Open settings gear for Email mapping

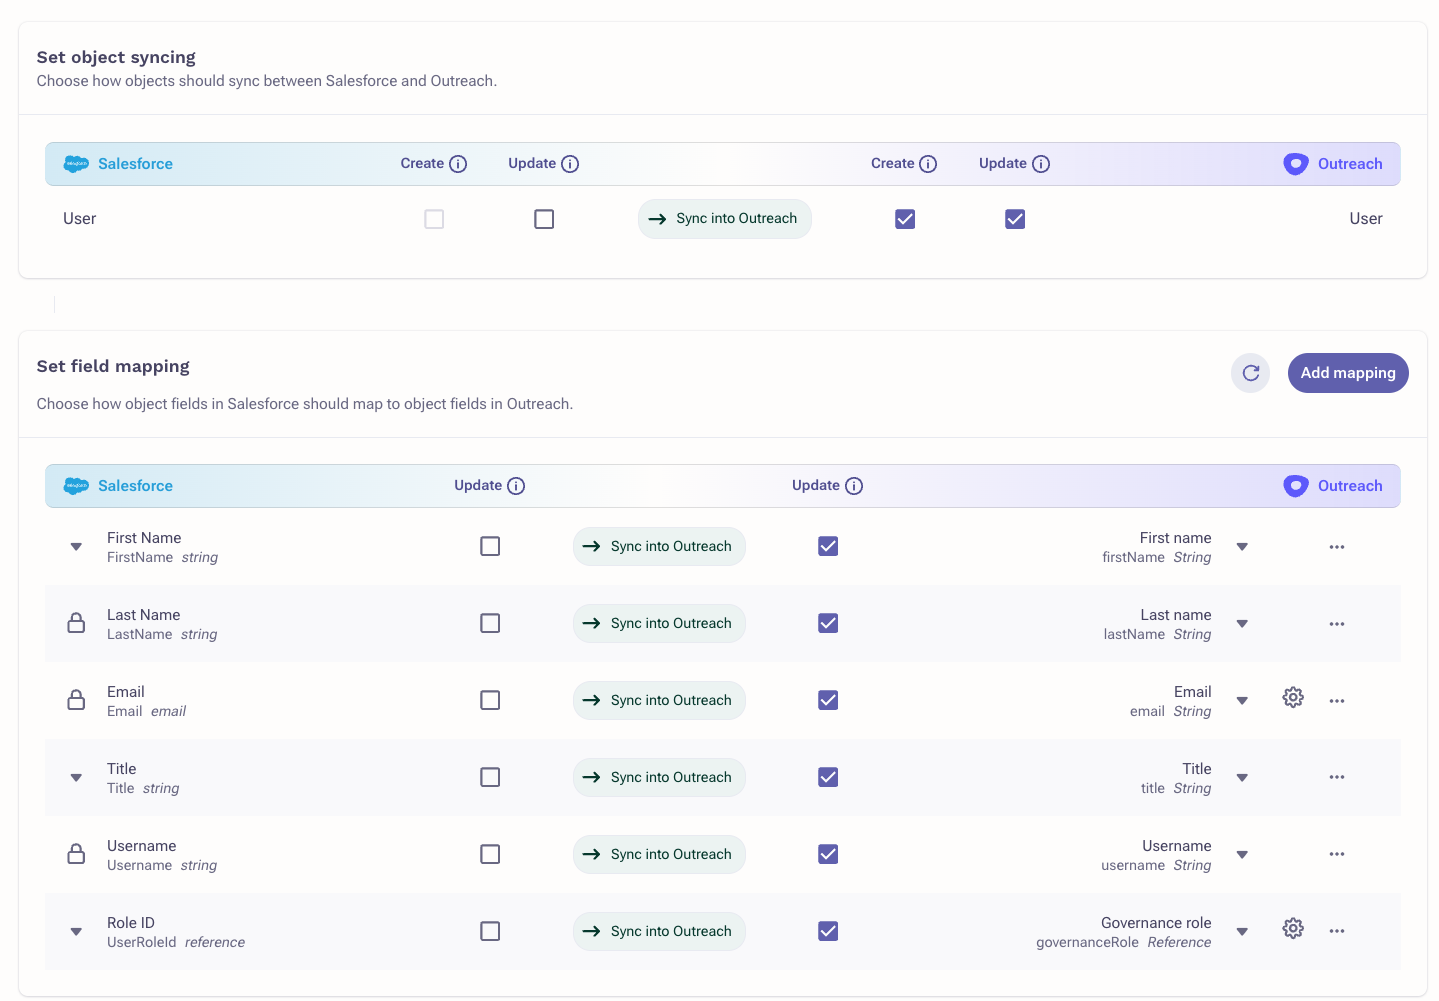coord(1293,697)
